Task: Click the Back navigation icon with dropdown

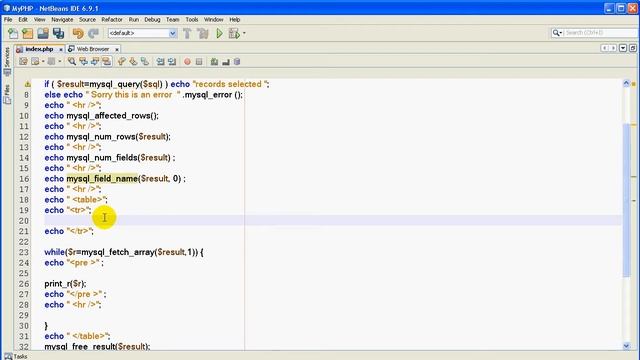Action: pos(36,62)
